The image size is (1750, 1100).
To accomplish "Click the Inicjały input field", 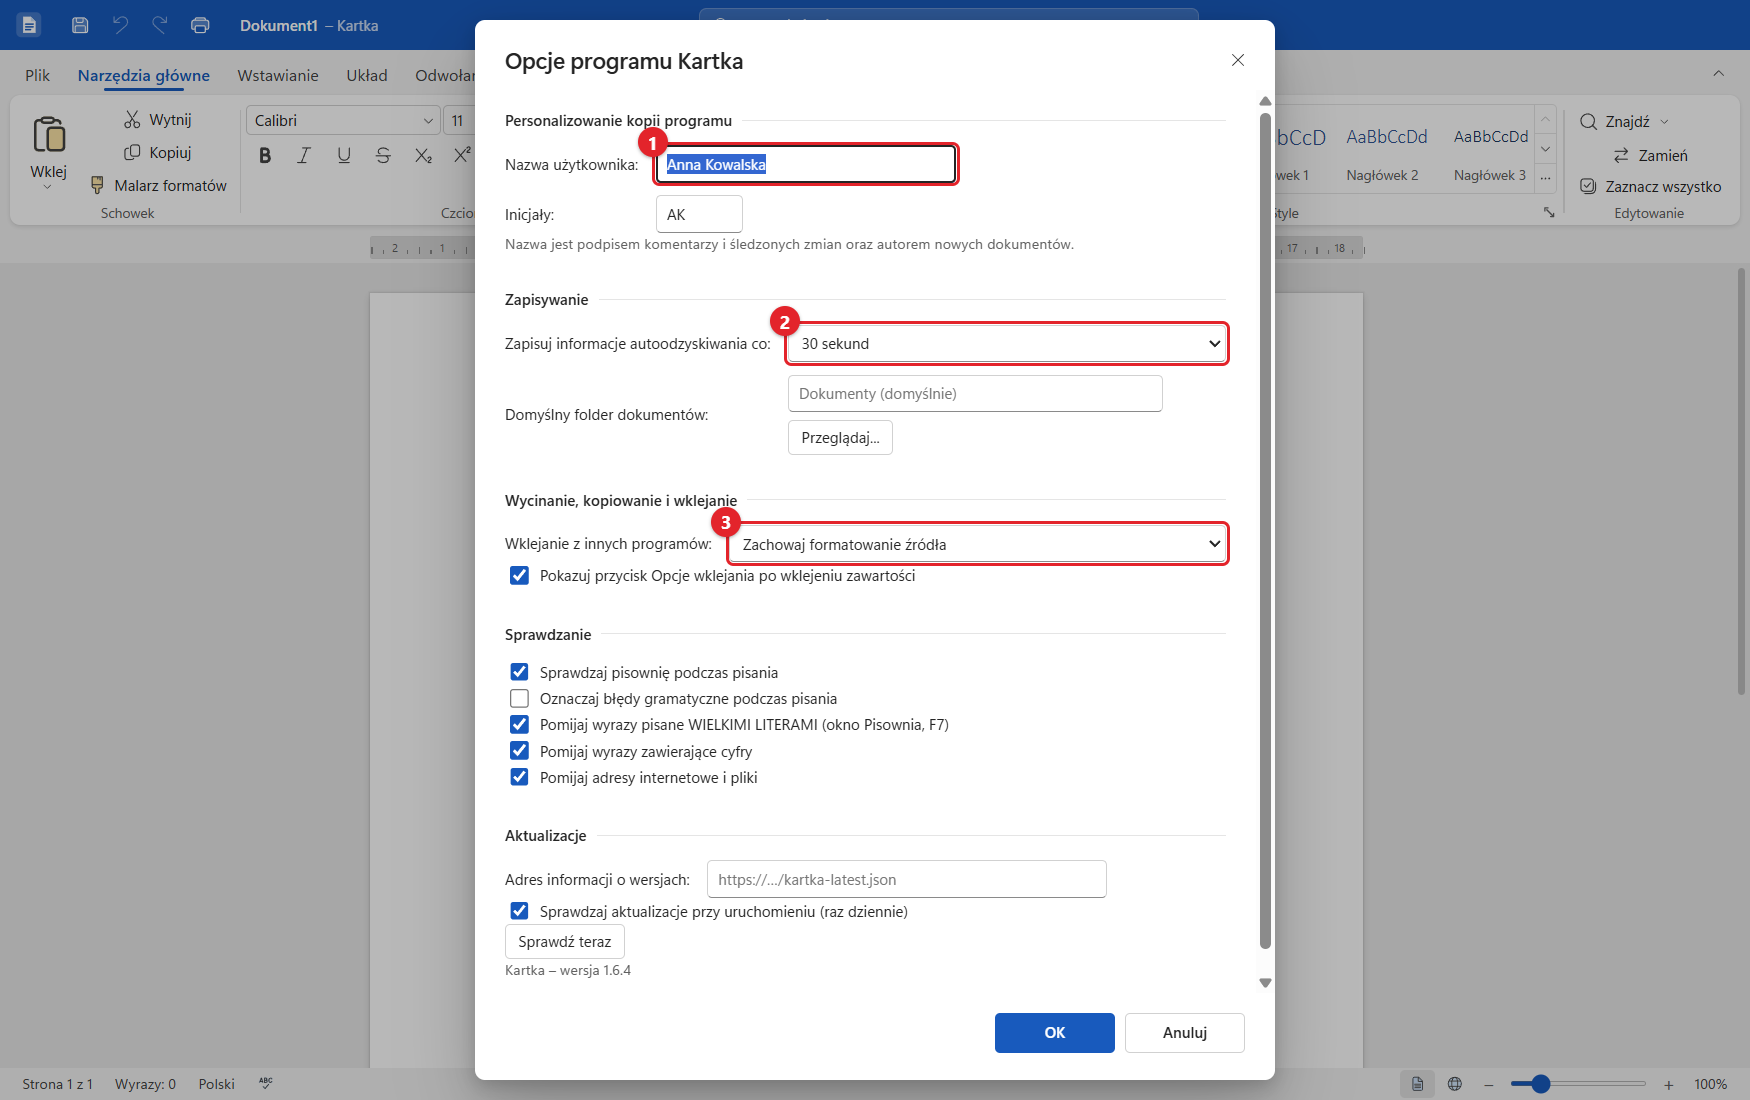I will pos(699,214).
